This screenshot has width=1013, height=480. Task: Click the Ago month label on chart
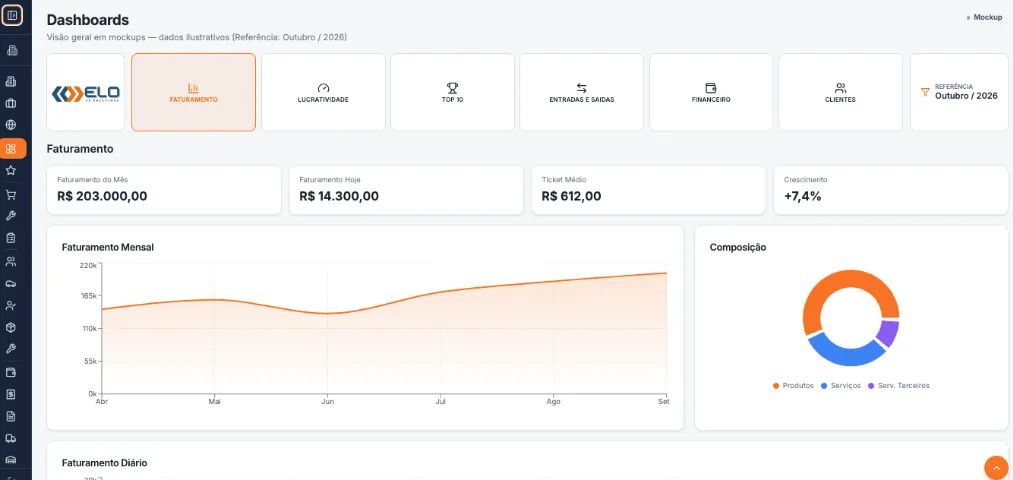(x=553, y=401)
